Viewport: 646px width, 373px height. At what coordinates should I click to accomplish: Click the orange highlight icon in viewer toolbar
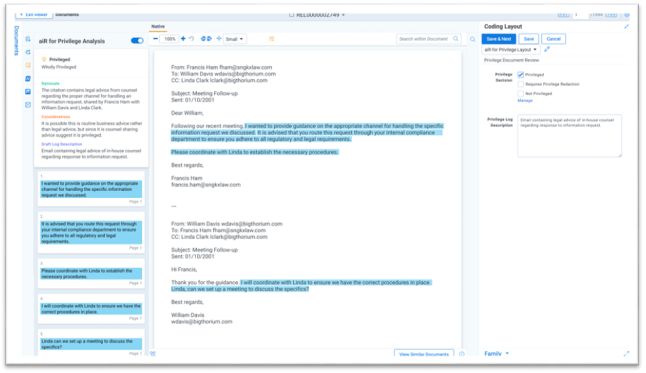pyautogui.click(x=272, y=39)
